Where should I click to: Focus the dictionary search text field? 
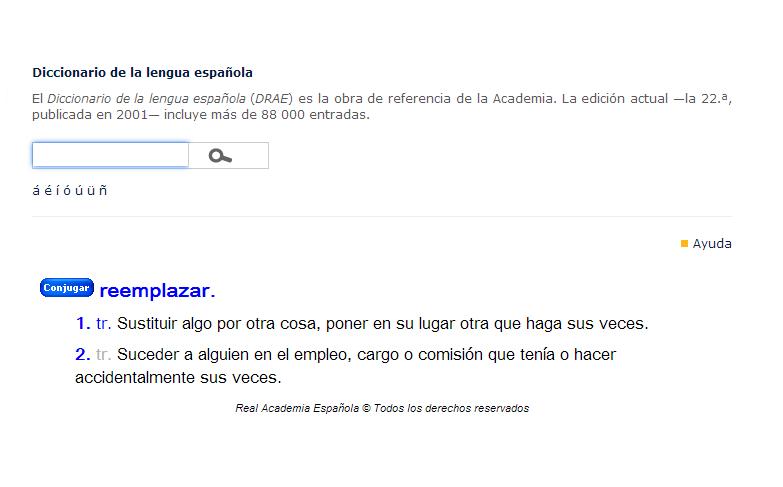pos(110,155)
